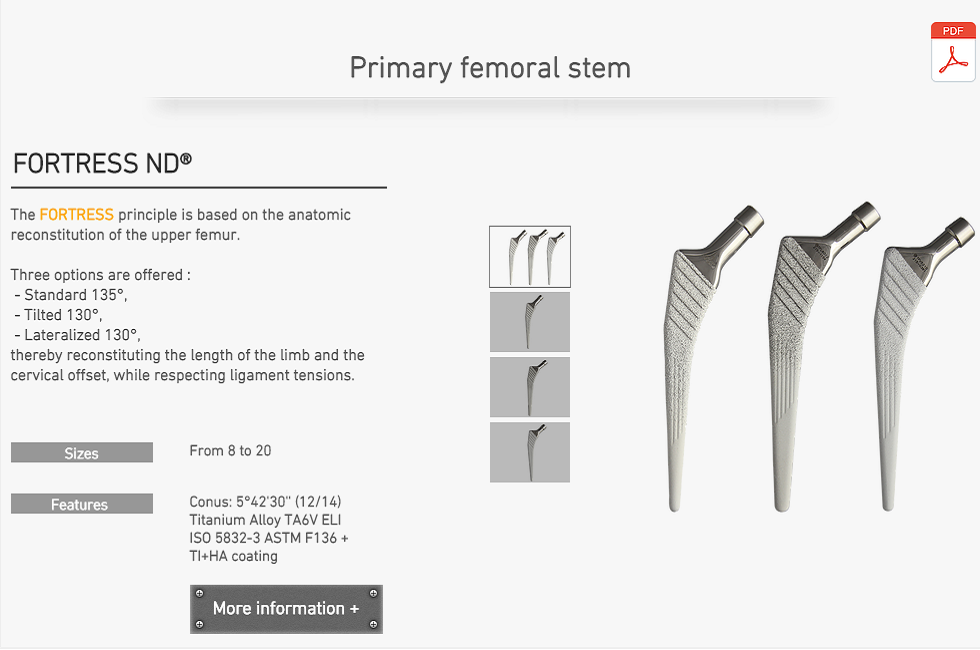Click the orange FORTRESS word
This screenshot has height=650, width=980.
[76, 215]
